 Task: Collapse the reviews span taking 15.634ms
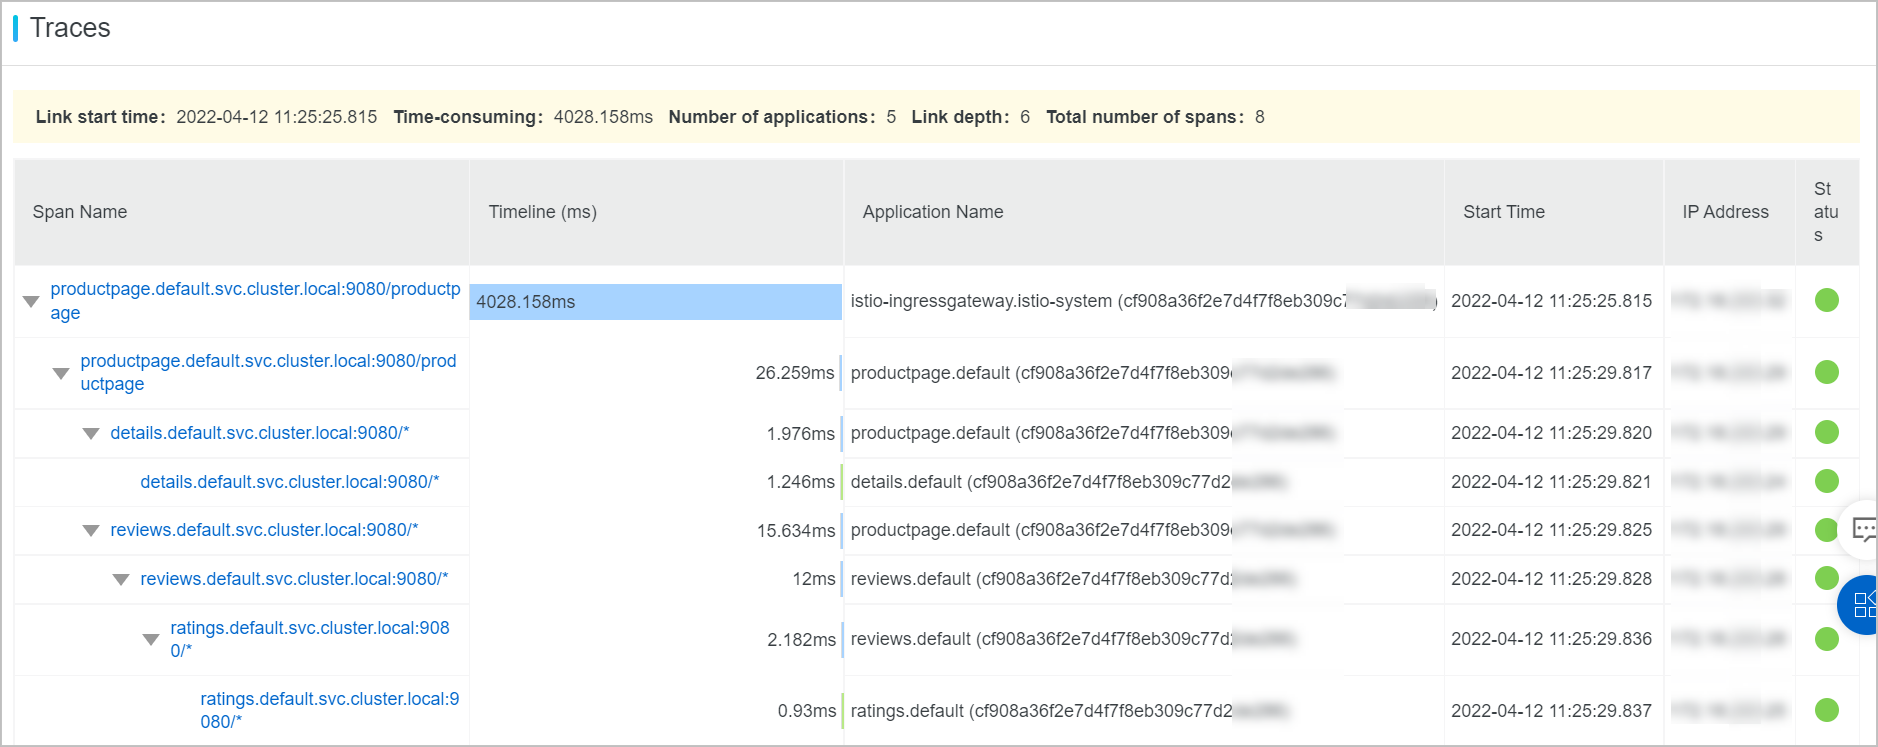91,530
